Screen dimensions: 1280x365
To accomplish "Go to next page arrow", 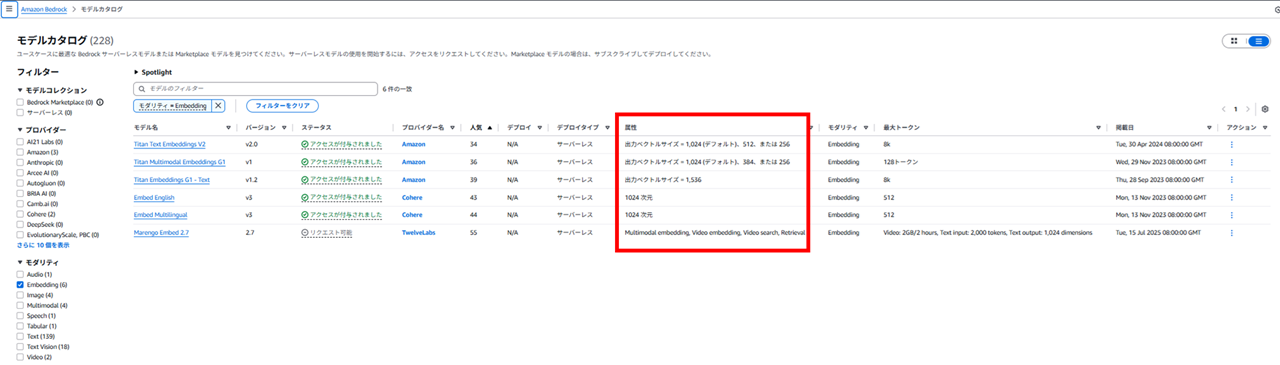I will pyautogui.click(x=1249, y=109).
